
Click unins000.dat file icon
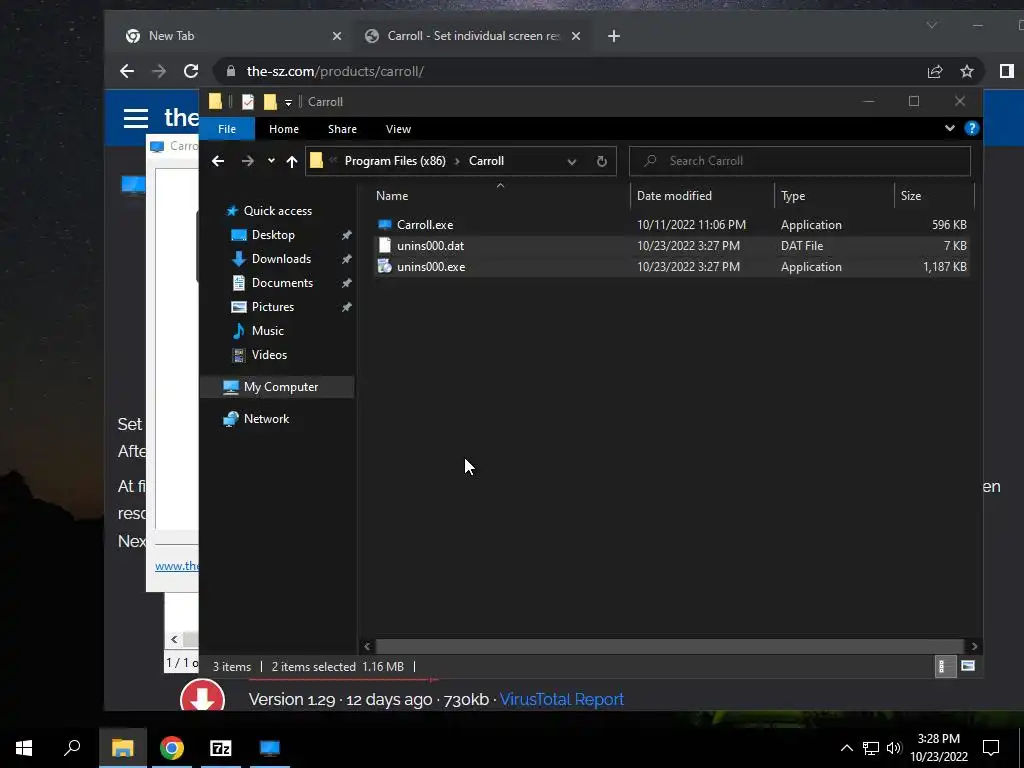tap(385, 246)
